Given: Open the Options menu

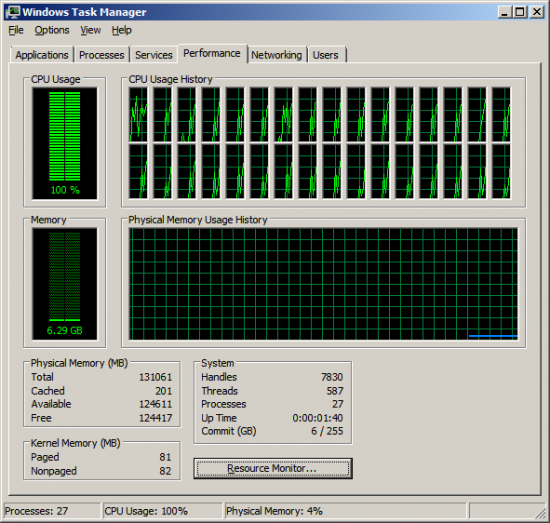Looking at the screenshot, I should coord(52,30).
